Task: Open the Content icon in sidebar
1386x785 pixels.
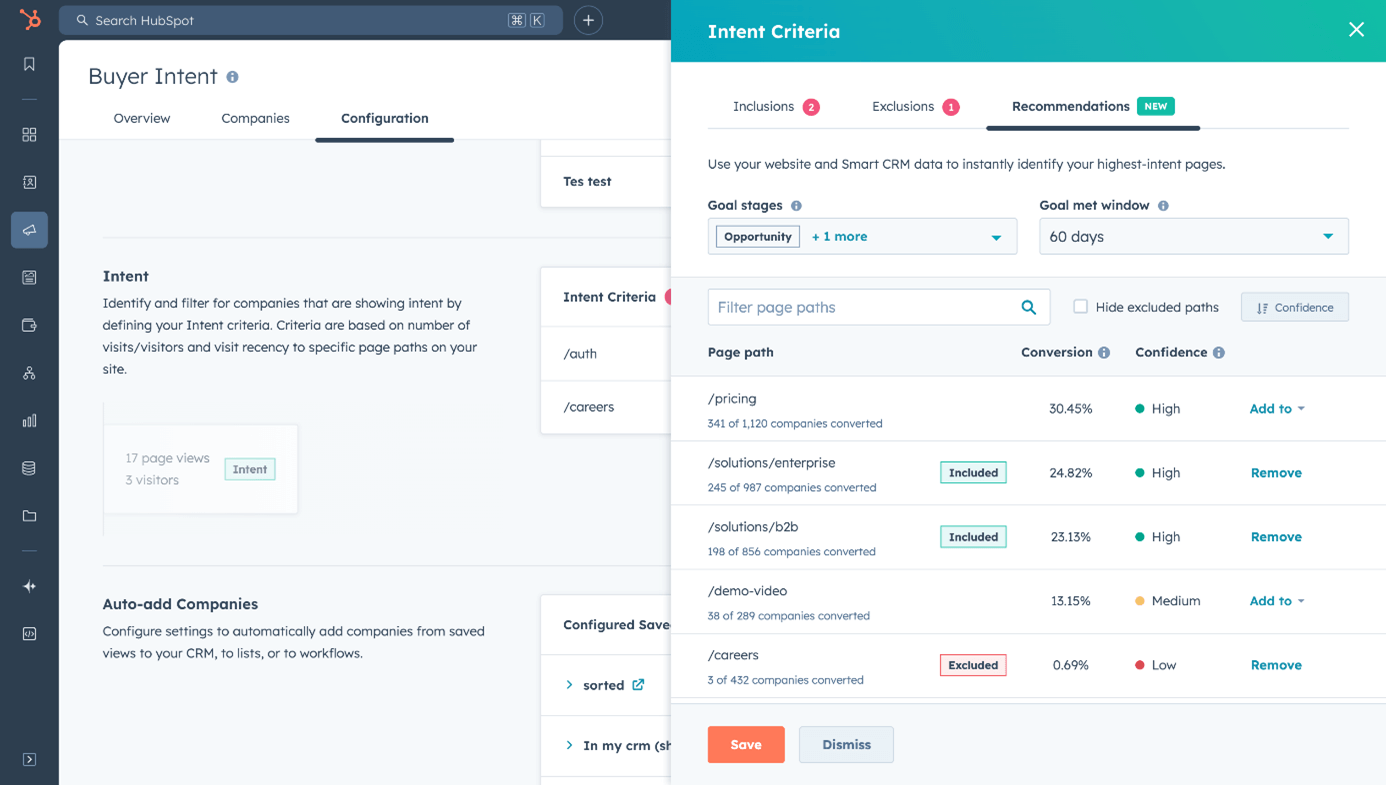Action: [x=29, y=277]
